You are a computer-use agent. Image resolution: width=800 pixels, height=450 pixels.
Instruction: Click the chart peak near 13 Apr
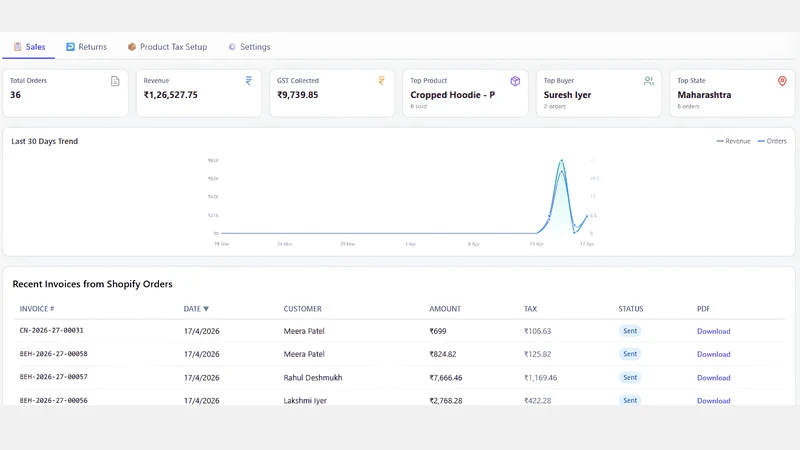562,161
